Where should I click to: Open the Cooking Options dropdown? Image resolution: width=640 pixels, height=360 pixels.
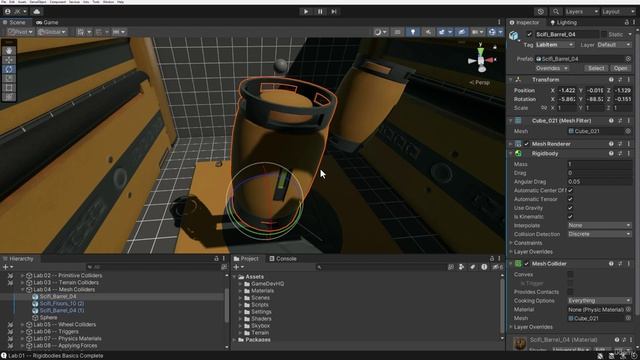(599, 300)
